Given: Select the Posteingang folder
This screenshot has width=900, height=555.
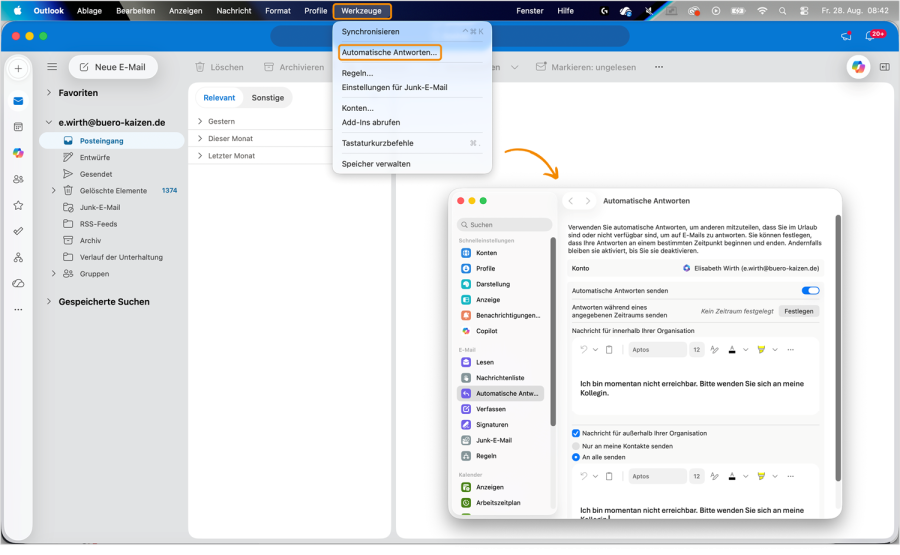Looking at the screenshot, I should (111, 141).
